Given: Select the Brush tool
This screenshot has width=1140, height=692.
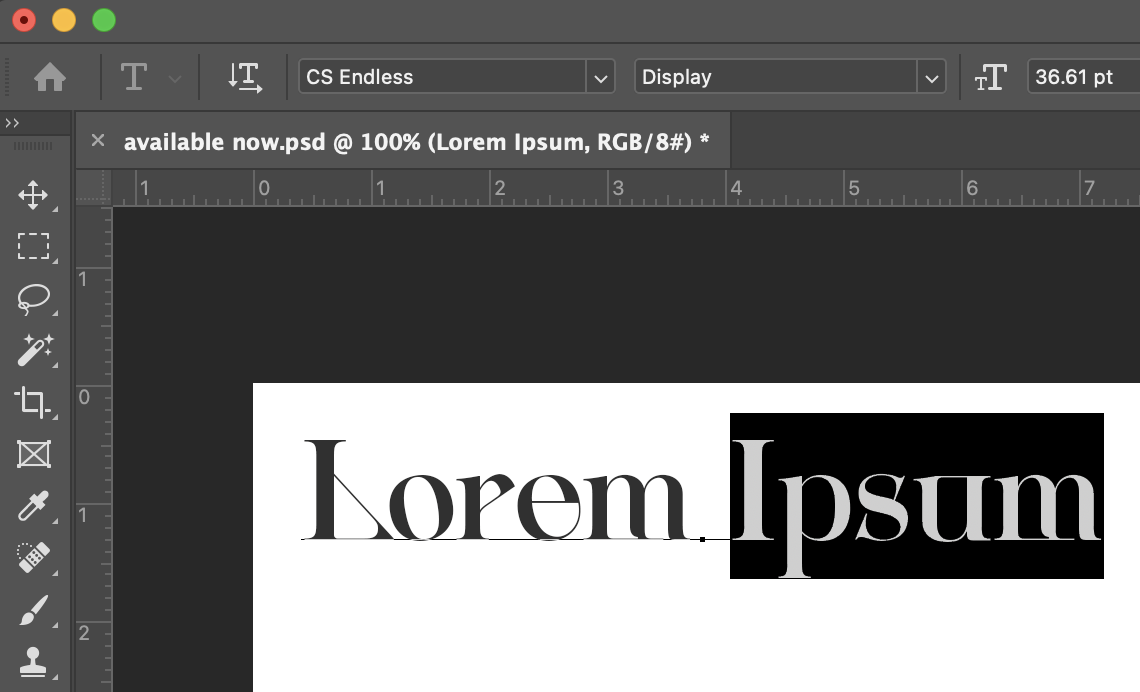Looking at the screenshot, I should click(33, 610).
